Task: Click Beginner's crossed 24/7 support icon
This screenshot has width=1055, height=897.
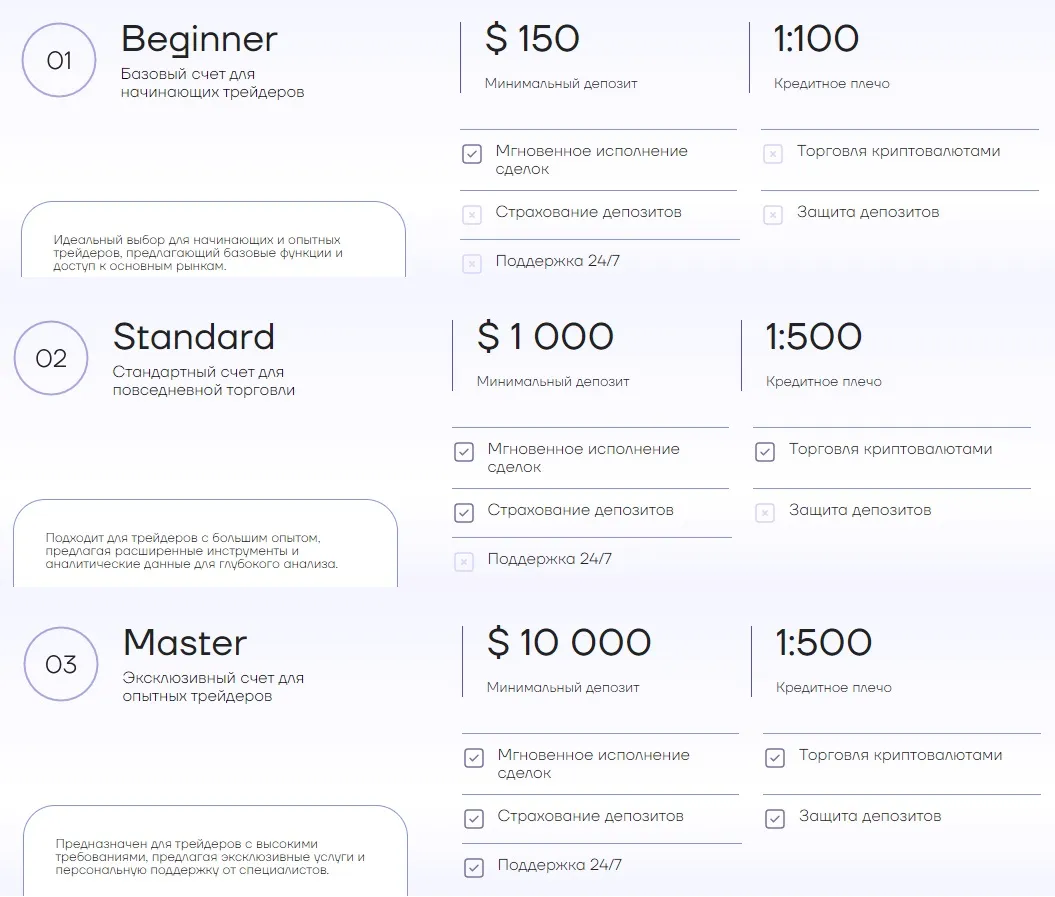Action: (x=472, y=264)
